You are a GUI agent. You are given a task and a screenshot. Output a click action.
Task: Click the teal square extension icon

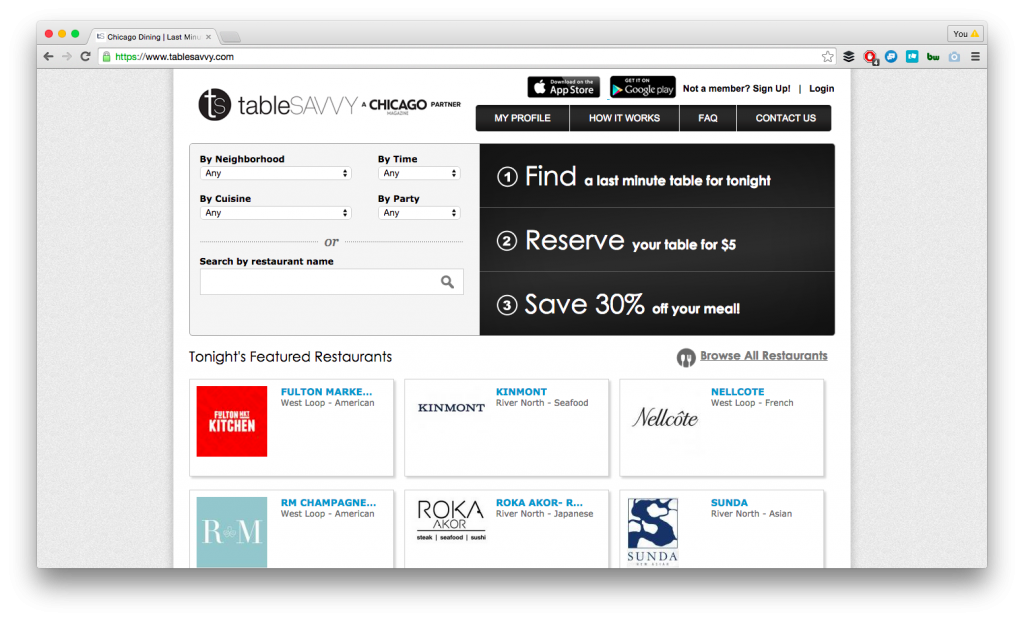(912, 57)
